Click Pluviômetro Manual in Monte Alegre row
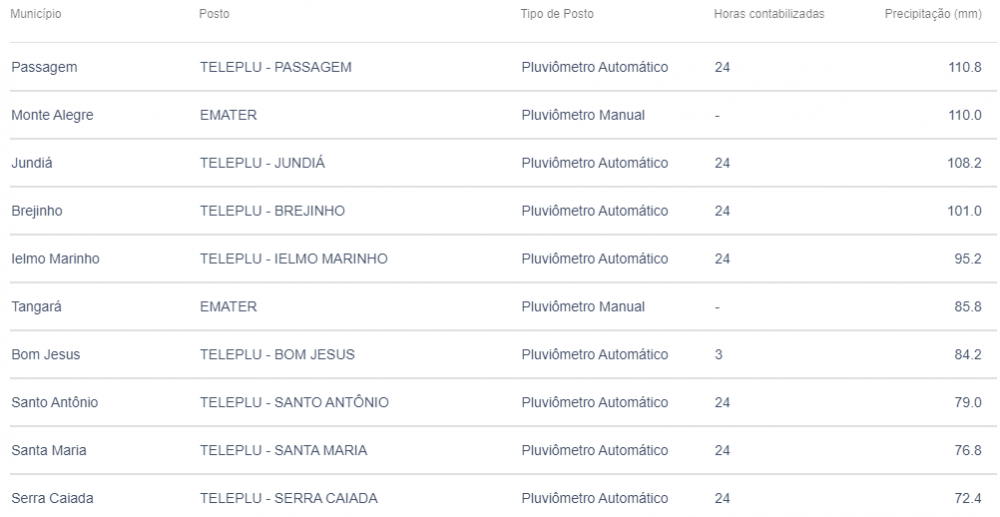The image size is (1000, 517). point(583,115)
